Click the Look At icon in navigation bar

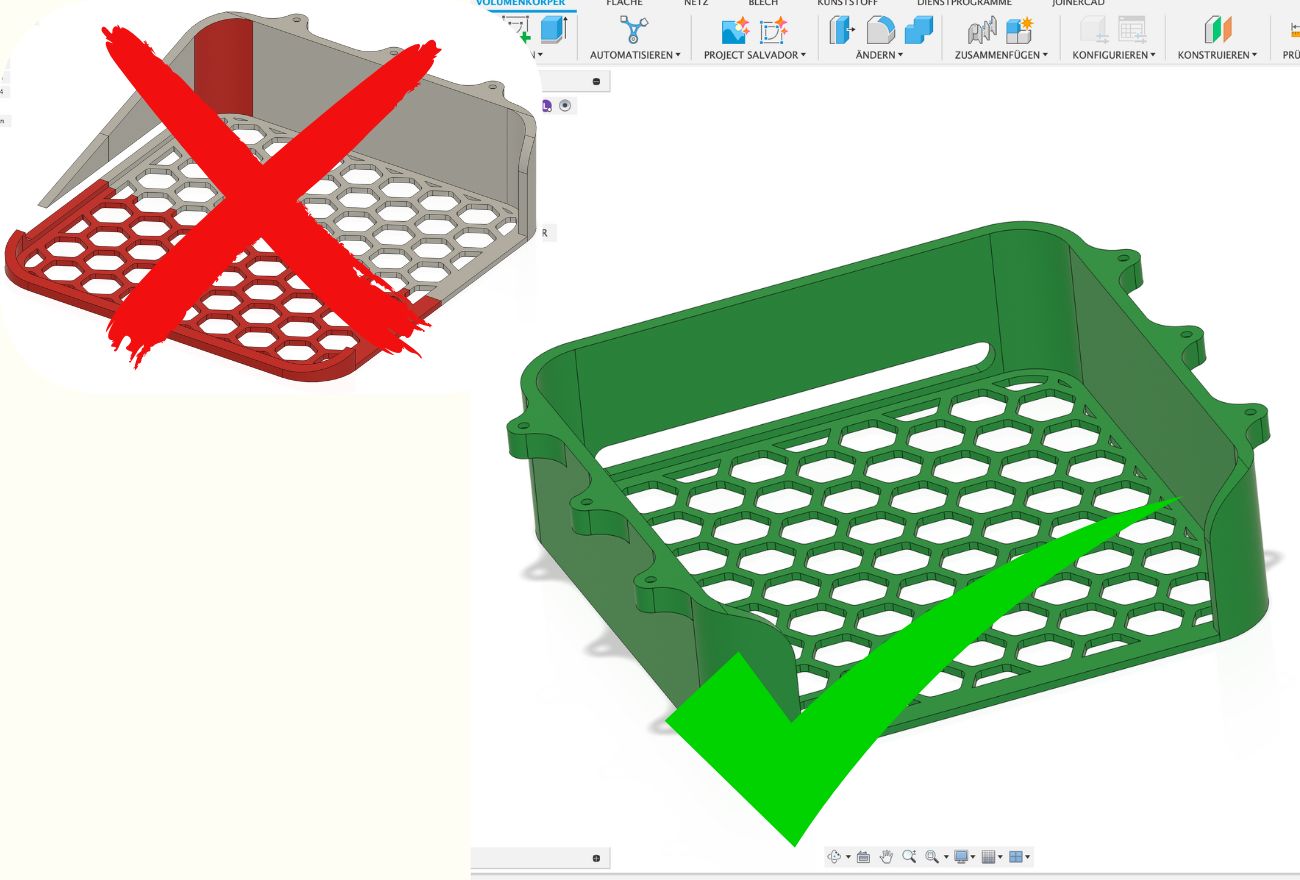[863, 857]
